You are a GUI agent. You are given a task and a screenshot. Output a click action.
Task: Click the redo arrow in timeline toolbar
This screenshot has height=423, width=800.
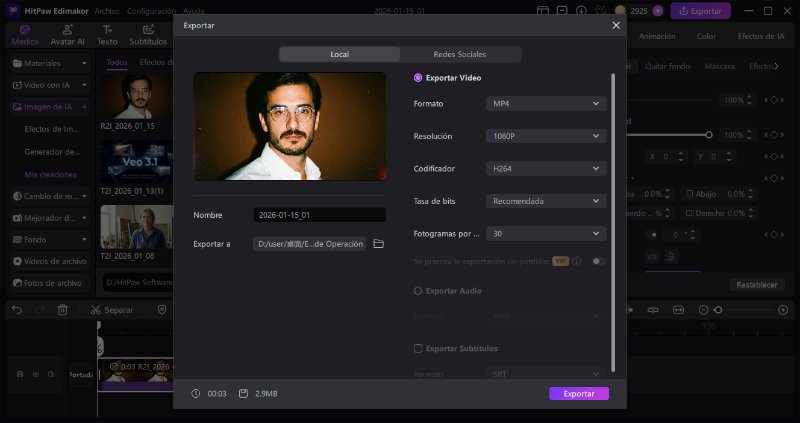click(40, 310)
